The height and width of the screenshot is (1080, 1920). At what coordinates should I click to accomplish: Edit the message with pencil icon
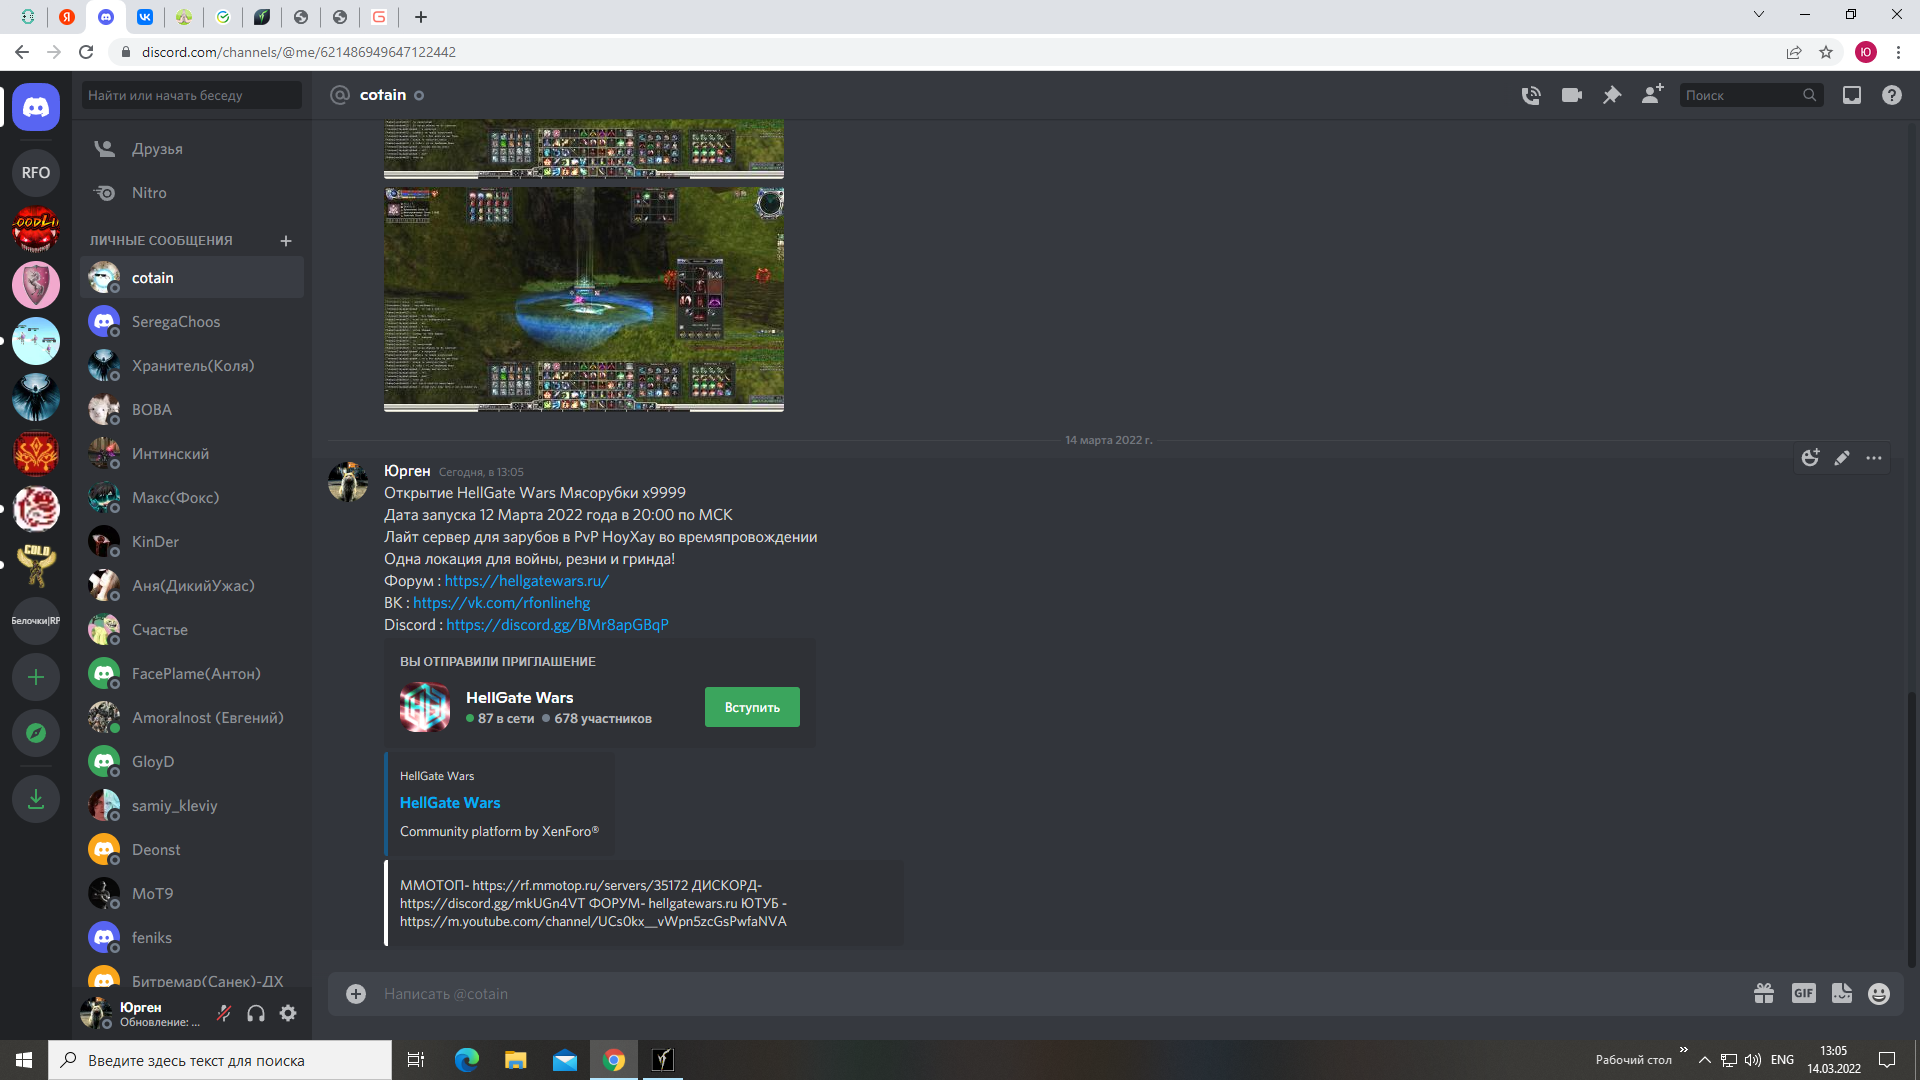point(1842,458)
